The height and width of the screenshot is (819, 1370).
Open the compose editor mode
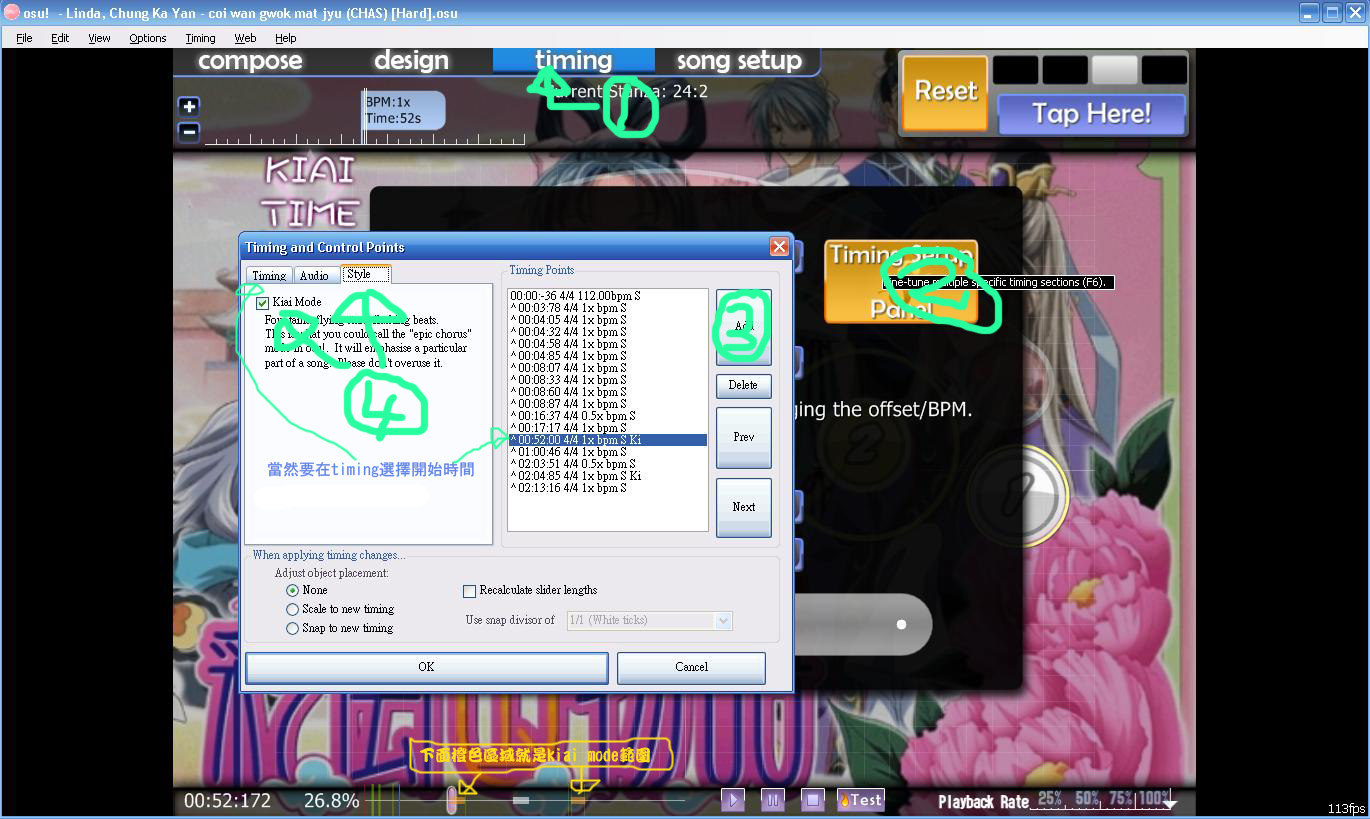(x=250, y=60)
